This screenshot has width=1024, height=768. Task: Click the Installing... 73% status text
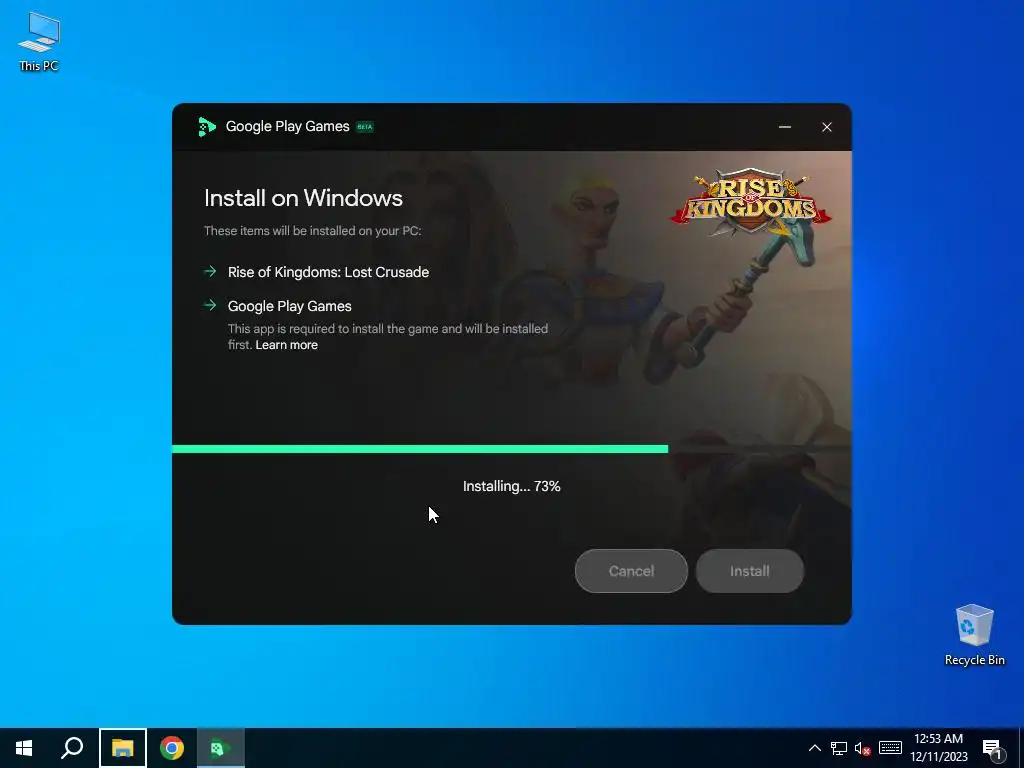pos(511,487)
